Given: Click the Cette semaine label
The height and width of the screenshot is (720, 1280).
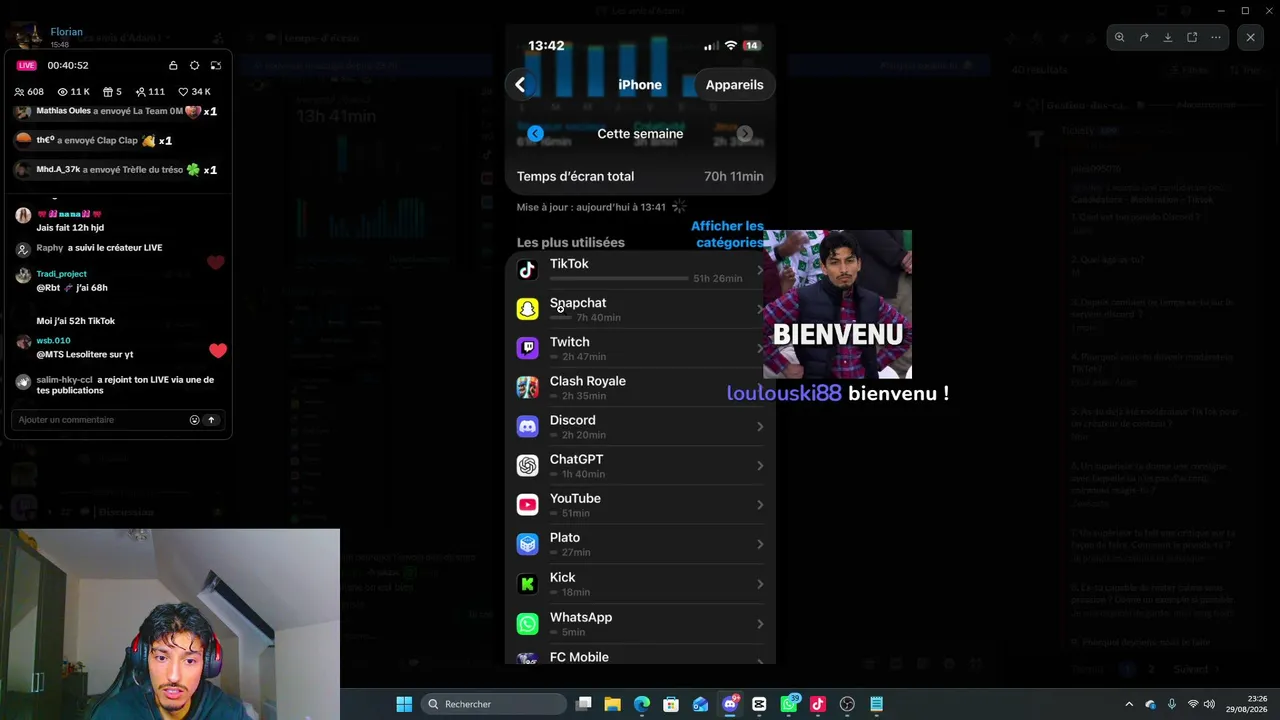Looking at the screenshot, I should pos(640,134).
